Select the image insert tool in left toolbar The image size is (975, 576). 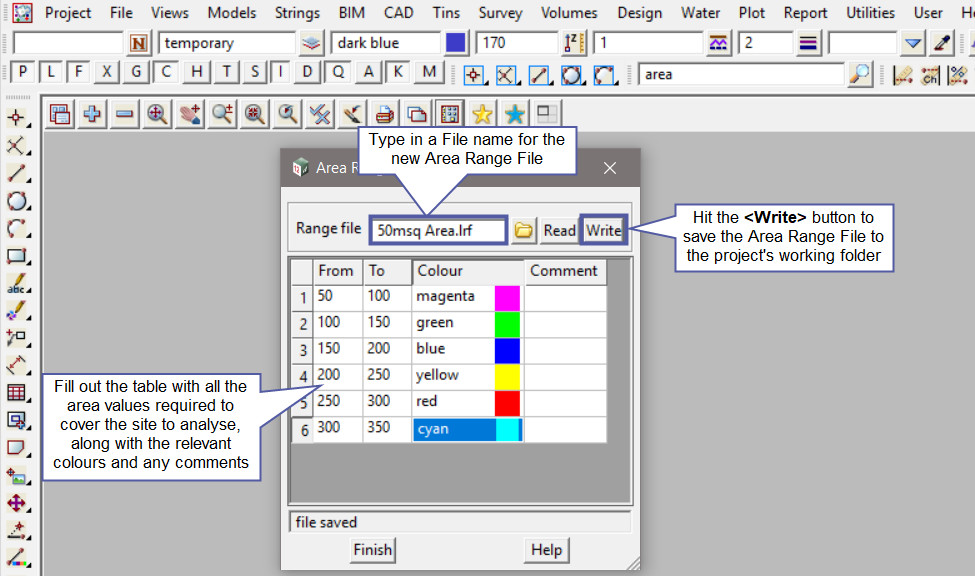tap(17, 476)
